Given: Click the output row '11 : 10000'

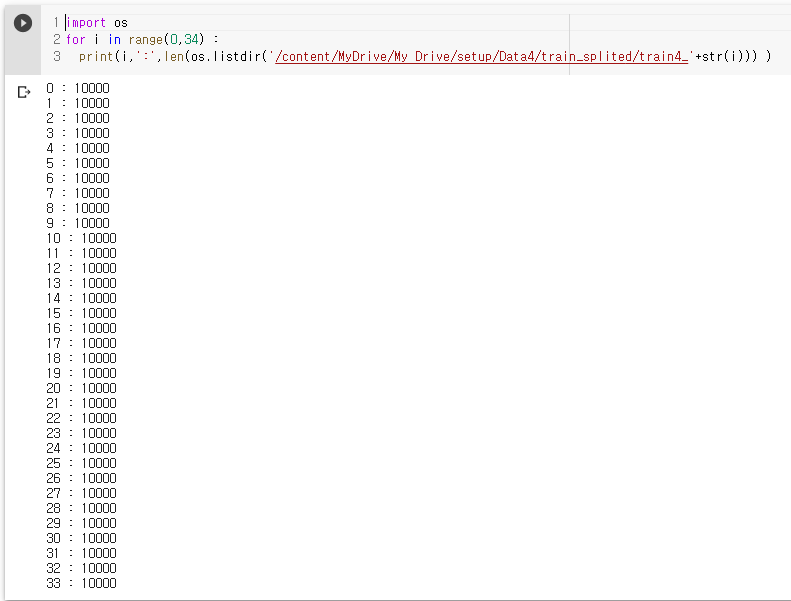Looking at the screenshot, I should tap(81, 253).
